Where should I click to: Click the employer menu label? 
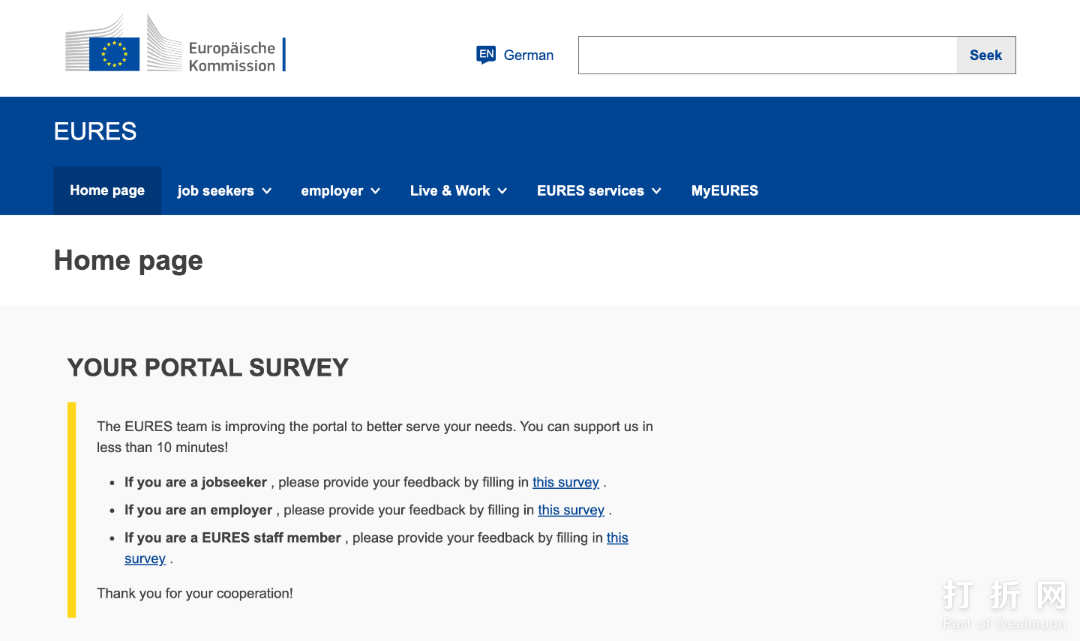click(x=332, y=191)
